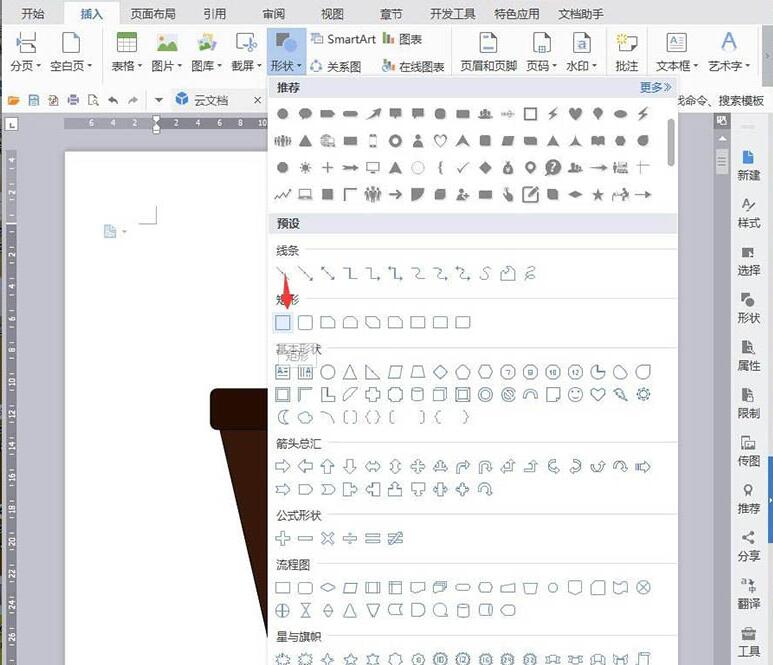Click the 更多 link in shapes panel
Screen dimensions: 773x665
(x=655, y=88)
